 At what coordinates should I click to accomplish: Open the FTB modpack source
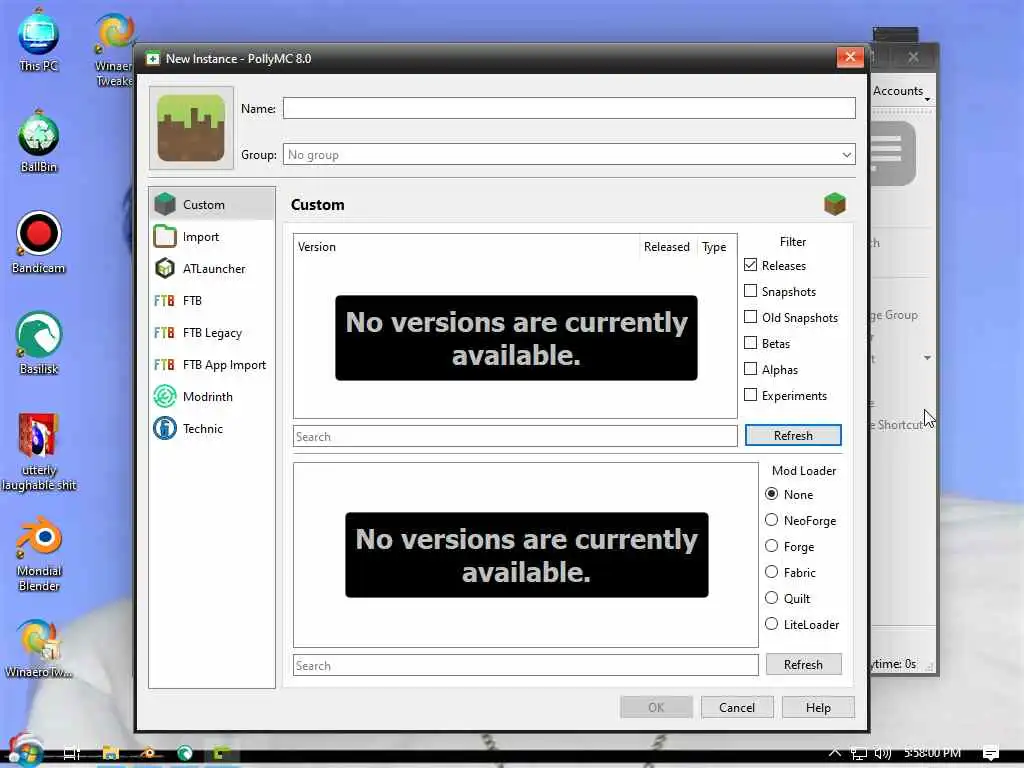tap(212, 300)
